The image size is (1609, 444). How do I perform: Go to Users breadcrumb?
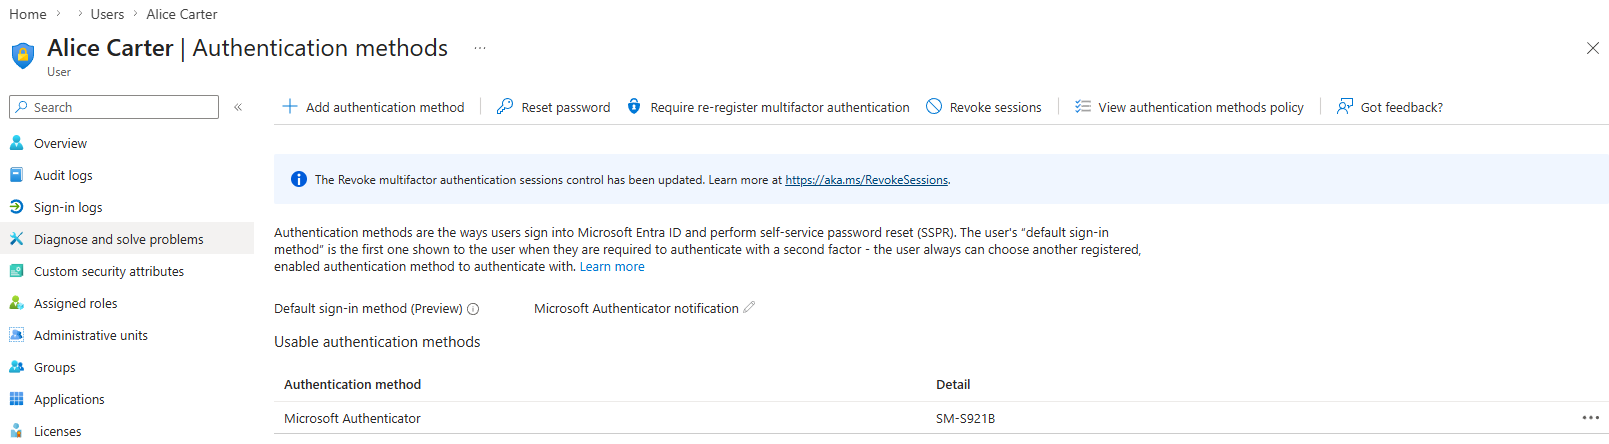tap(107, 14)
